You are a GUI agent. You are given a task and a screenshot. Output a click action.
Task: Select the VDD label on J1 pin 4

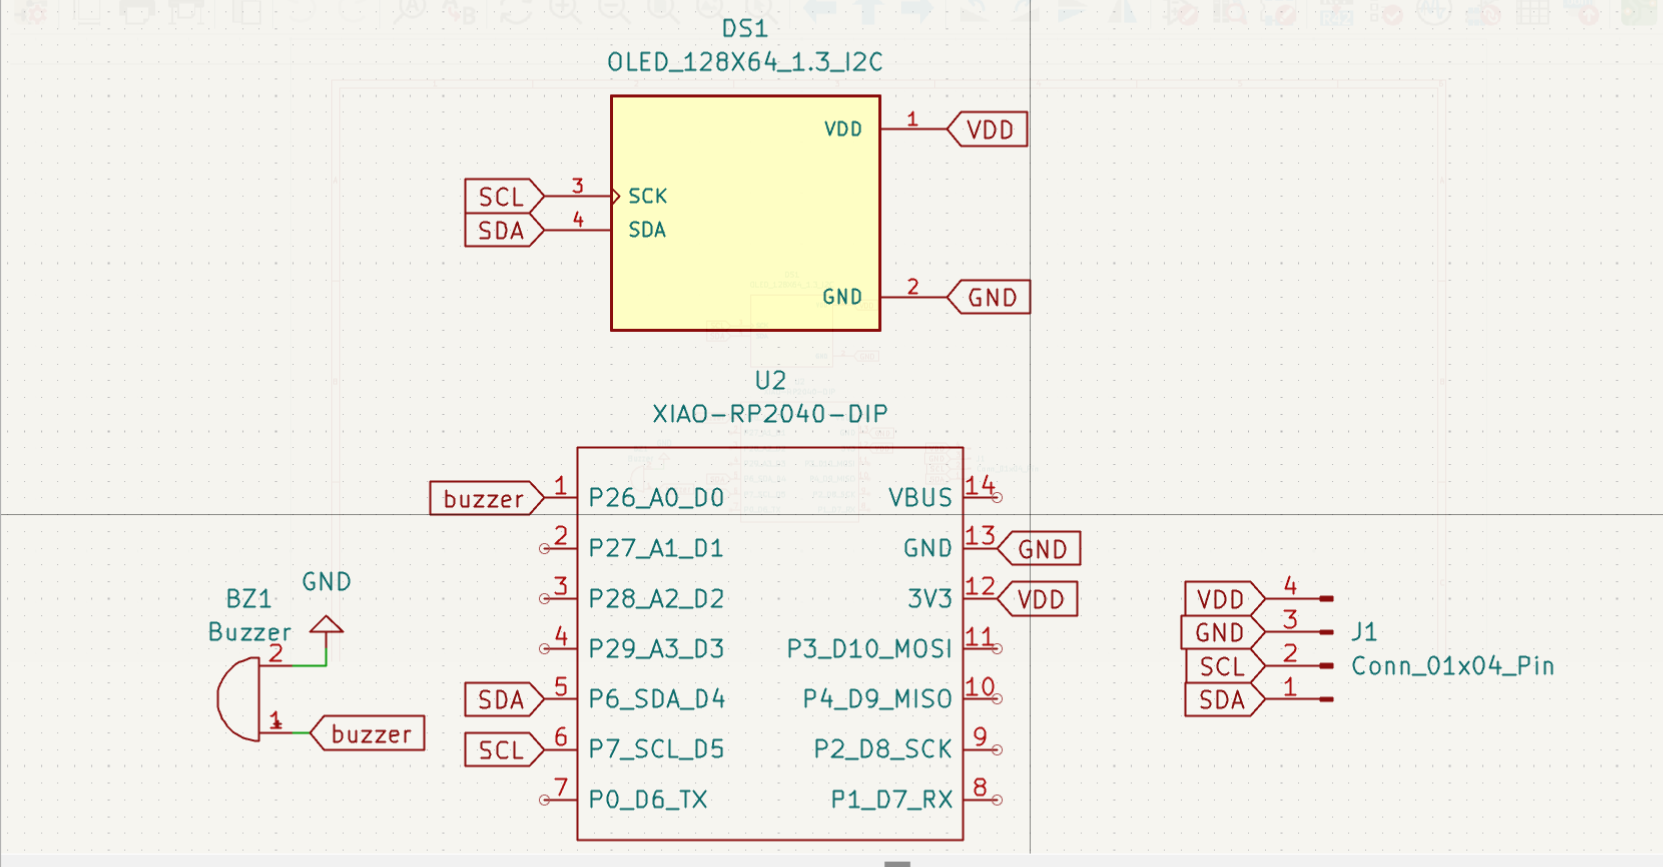tap(1225, 599)
